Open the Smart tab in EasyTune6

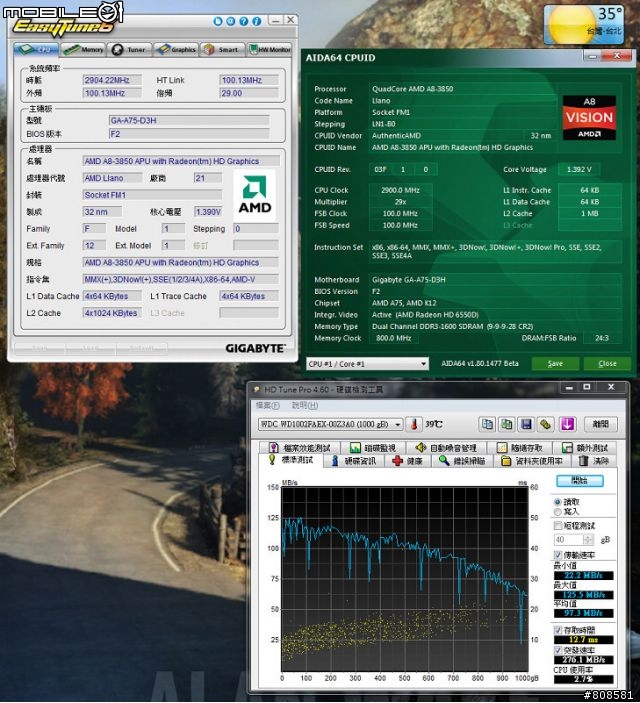pos(223,49)
